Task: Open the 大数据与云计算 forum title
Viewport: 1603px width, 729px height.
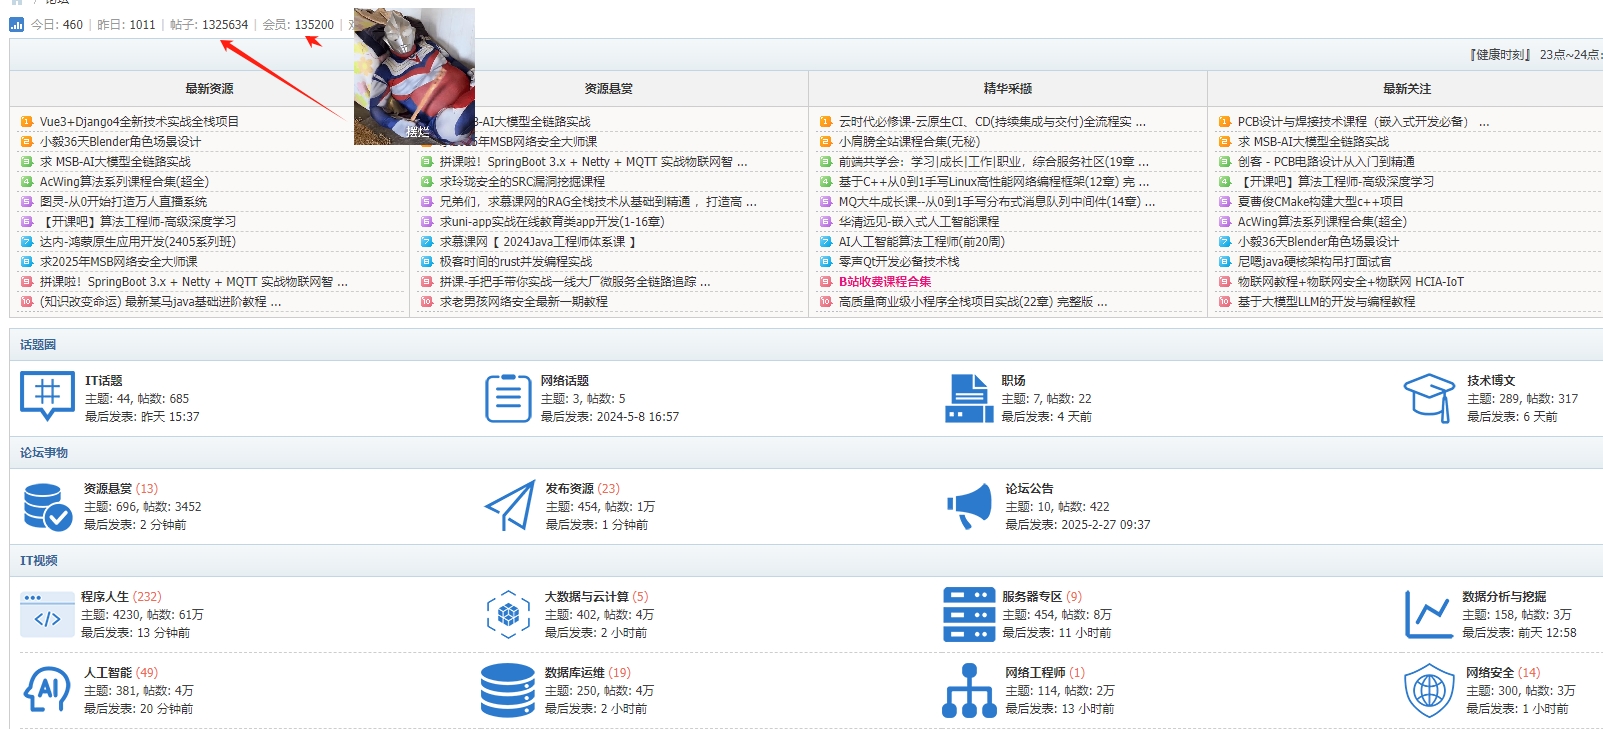Action: pyautogui.click(x=587, y=597)
